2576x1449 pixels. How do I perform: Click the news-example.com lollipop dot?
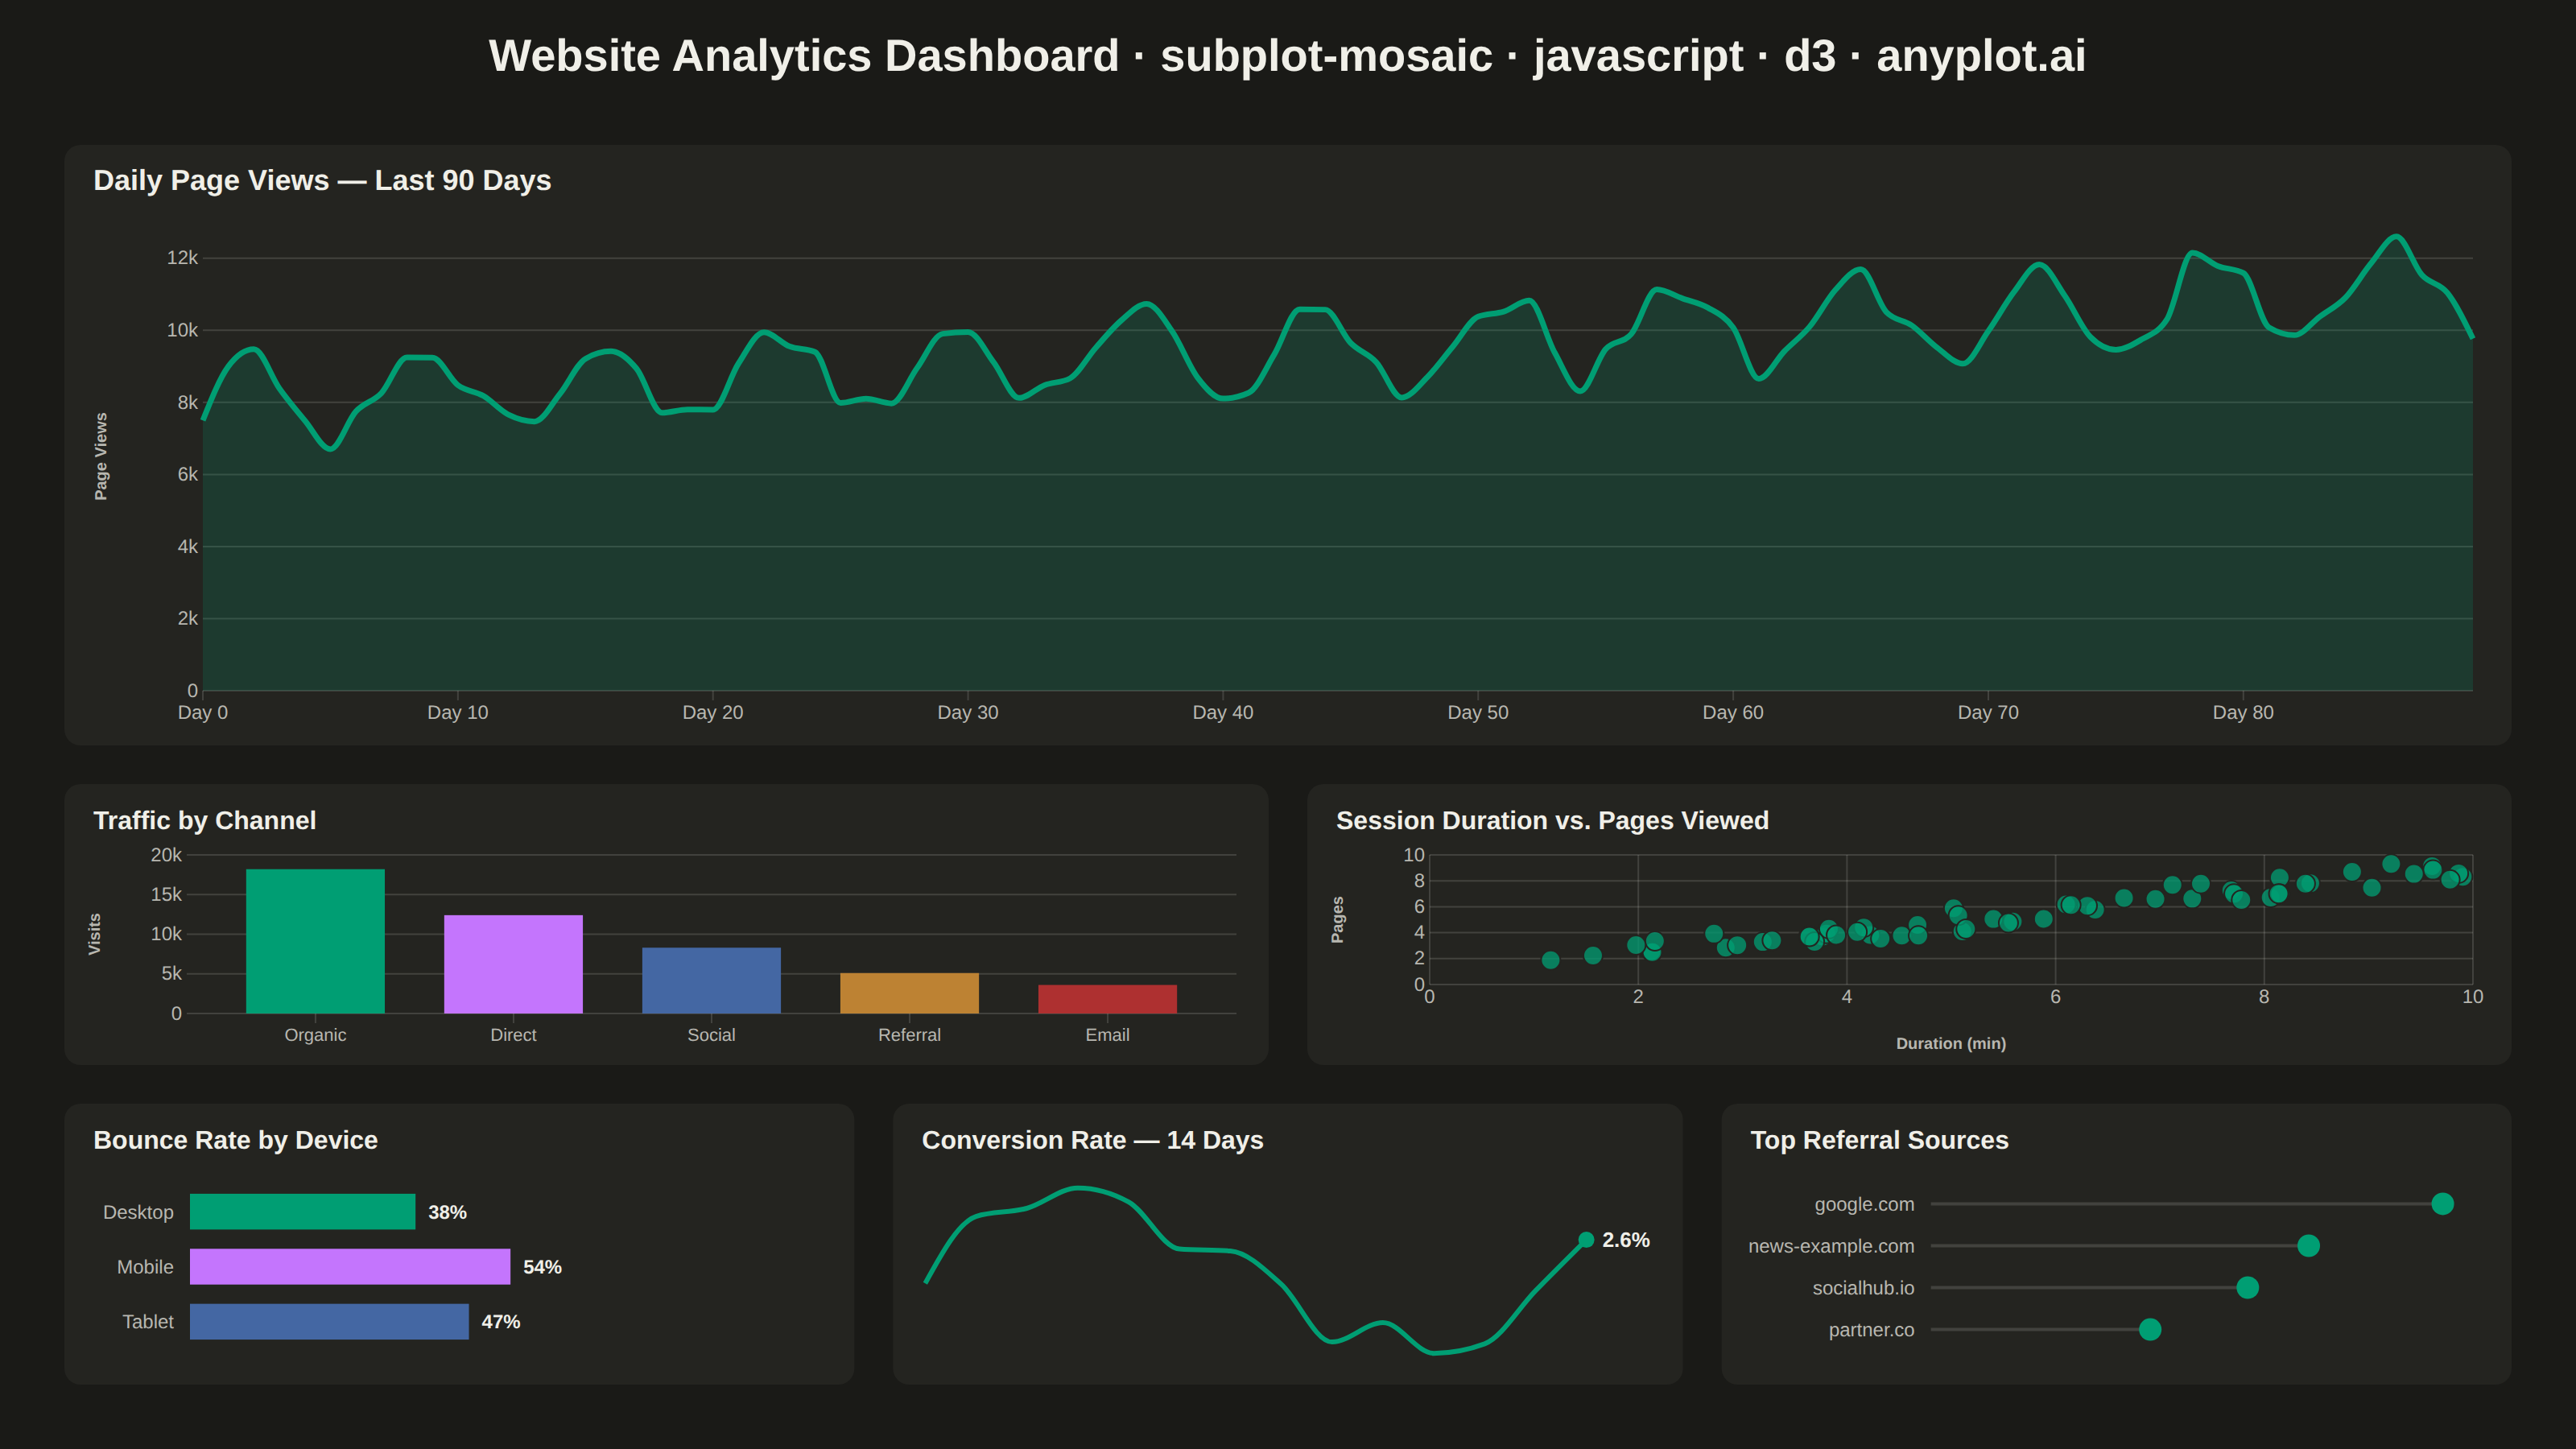(2308, 1246)
